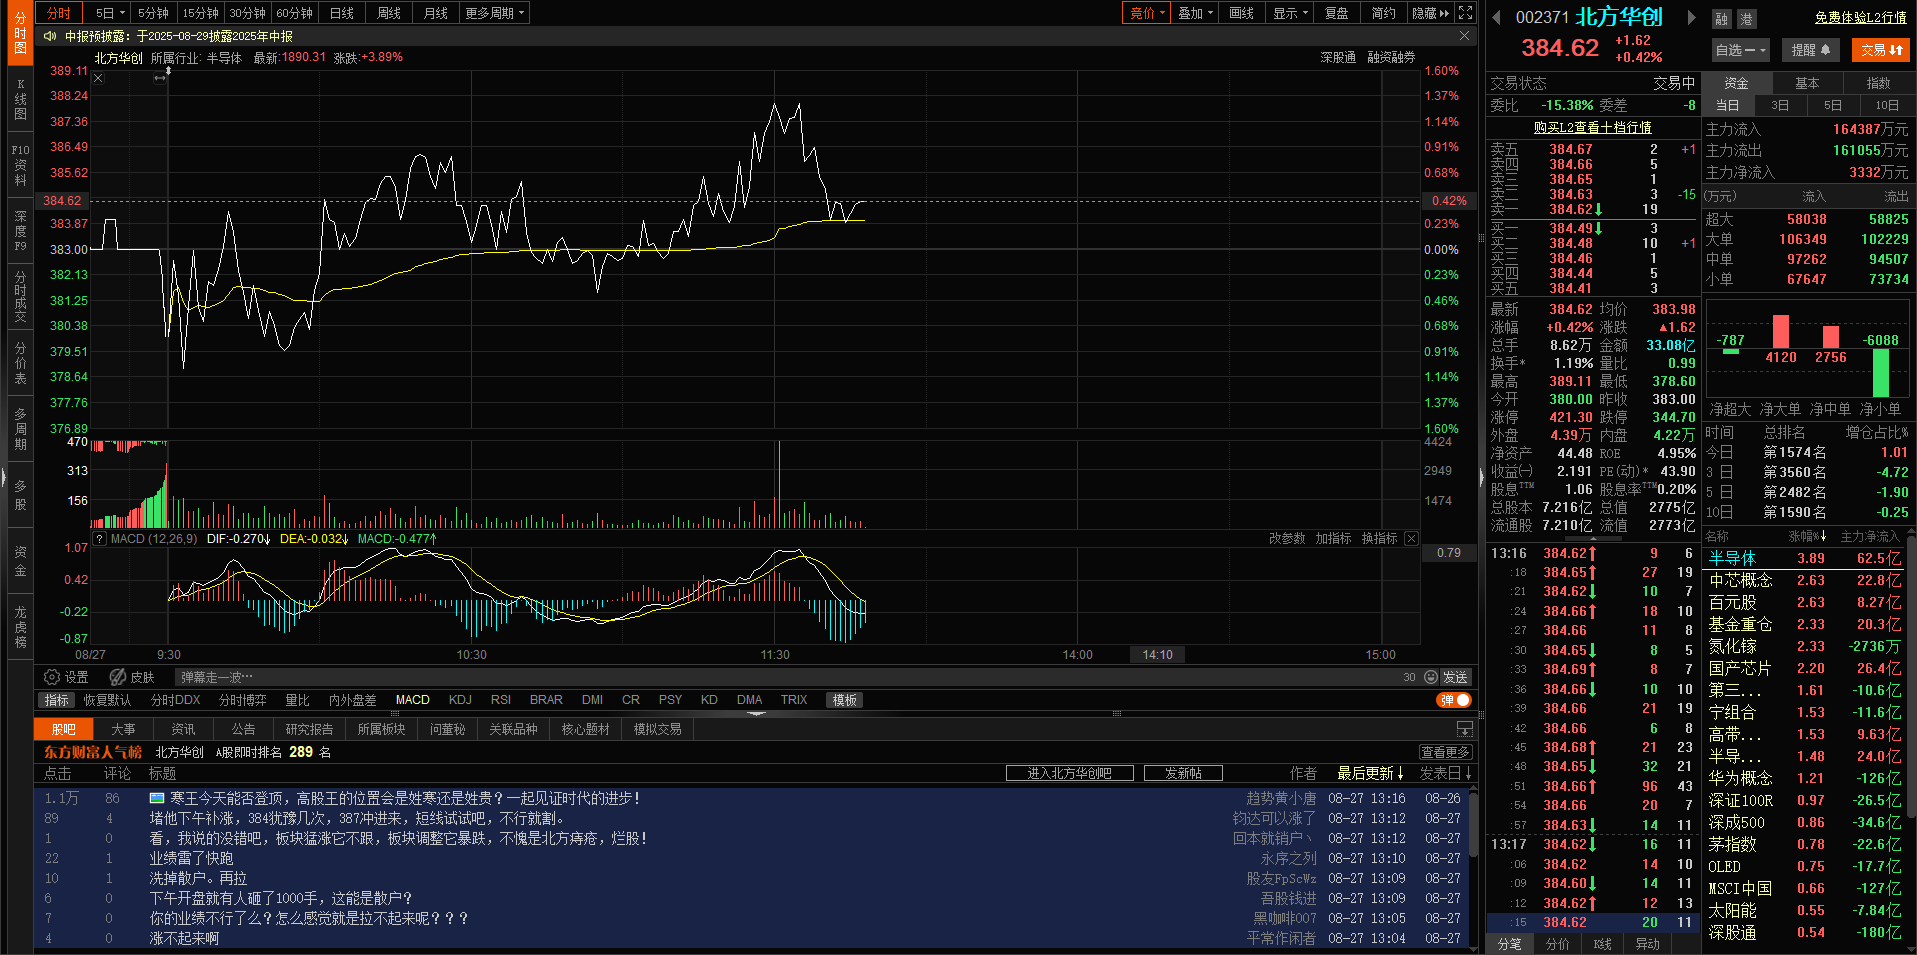This screenshot has width=1917, height=955.
Task: Switch to the 基本 panel tab
Action: coord(1807,83)
